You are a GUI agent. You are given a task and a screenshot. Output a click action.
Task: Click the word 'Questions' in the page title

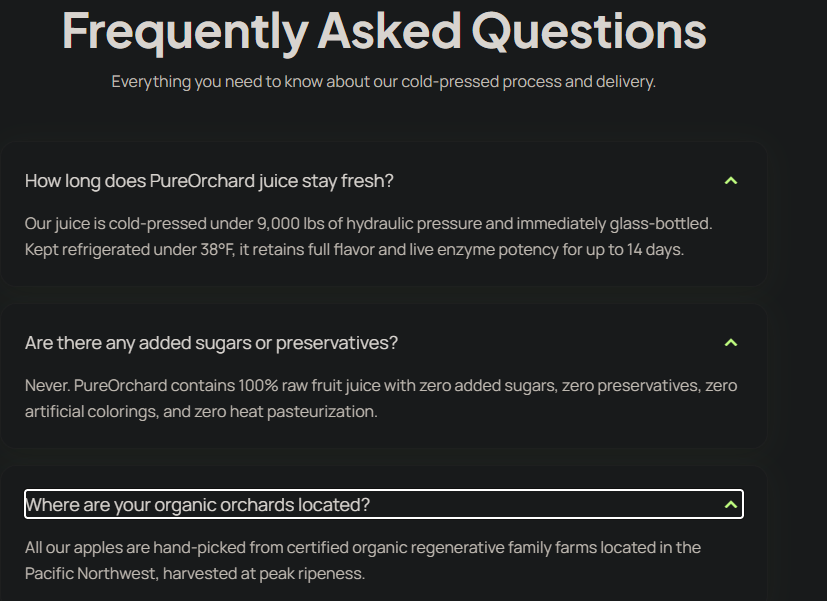pyautogui.click(x=589, y=32)
